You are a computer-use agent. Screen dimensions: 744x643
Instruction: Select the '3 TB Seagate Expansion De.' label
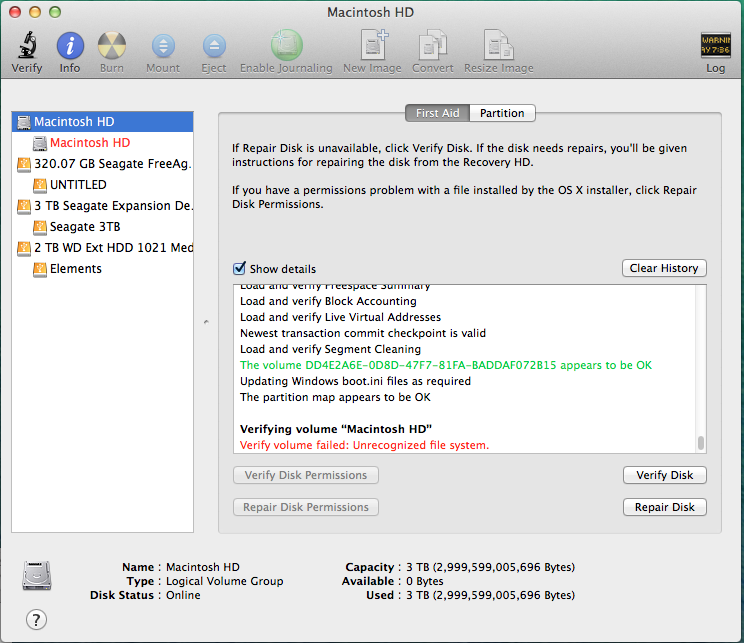(x=113, y=205)
